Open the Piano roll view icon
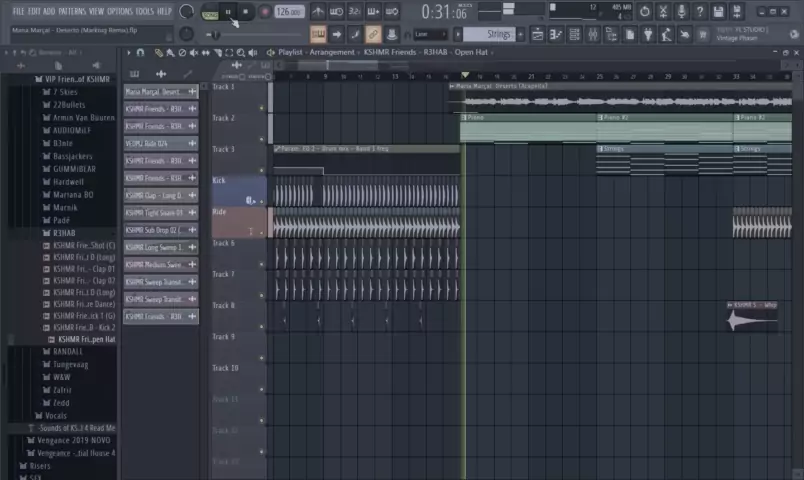 tap(556, 34)
